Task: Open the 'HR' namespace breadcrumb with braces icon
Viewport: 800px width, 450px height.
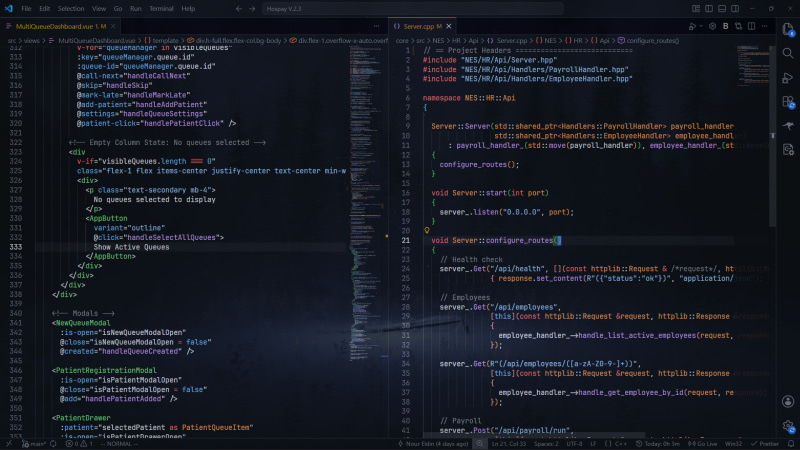Action: 573,41
